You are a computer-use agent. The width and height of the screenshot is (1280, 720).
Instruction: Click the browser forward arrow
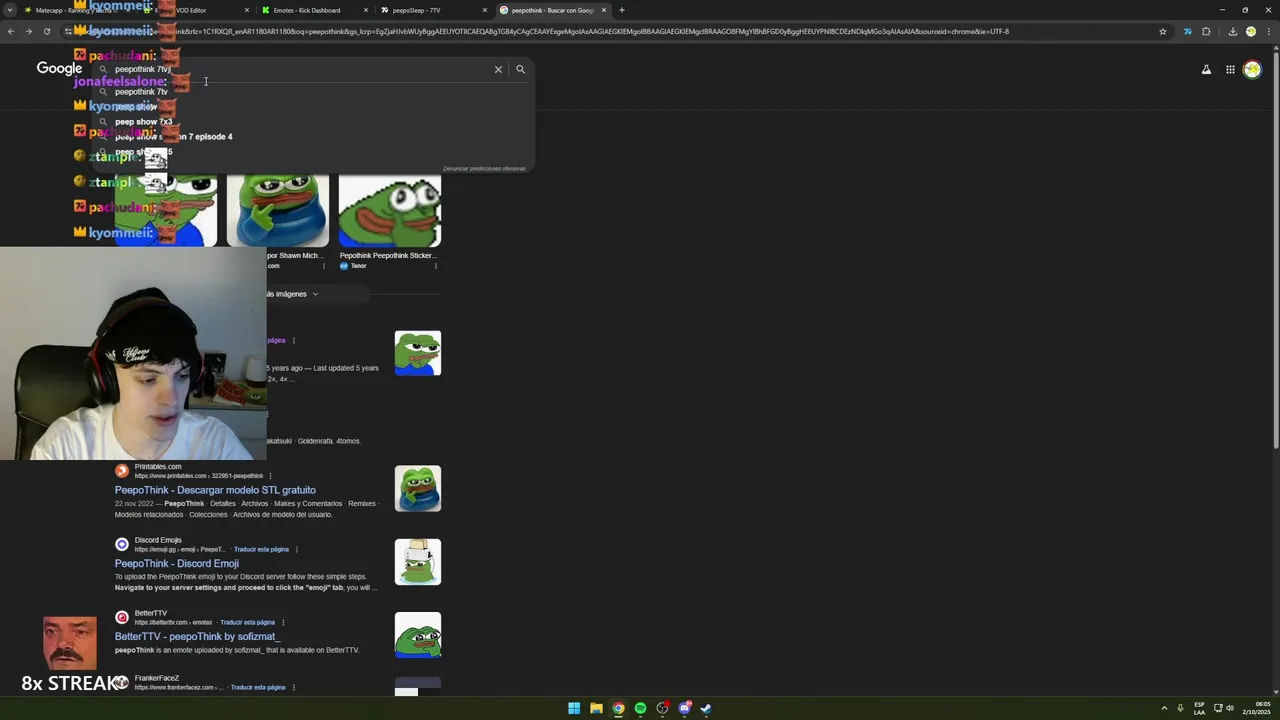29,31
